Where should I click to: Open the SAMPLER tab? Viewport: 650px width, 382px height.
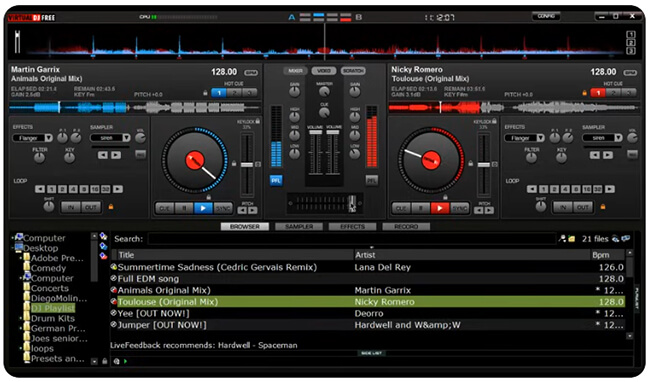click(299, 227)
